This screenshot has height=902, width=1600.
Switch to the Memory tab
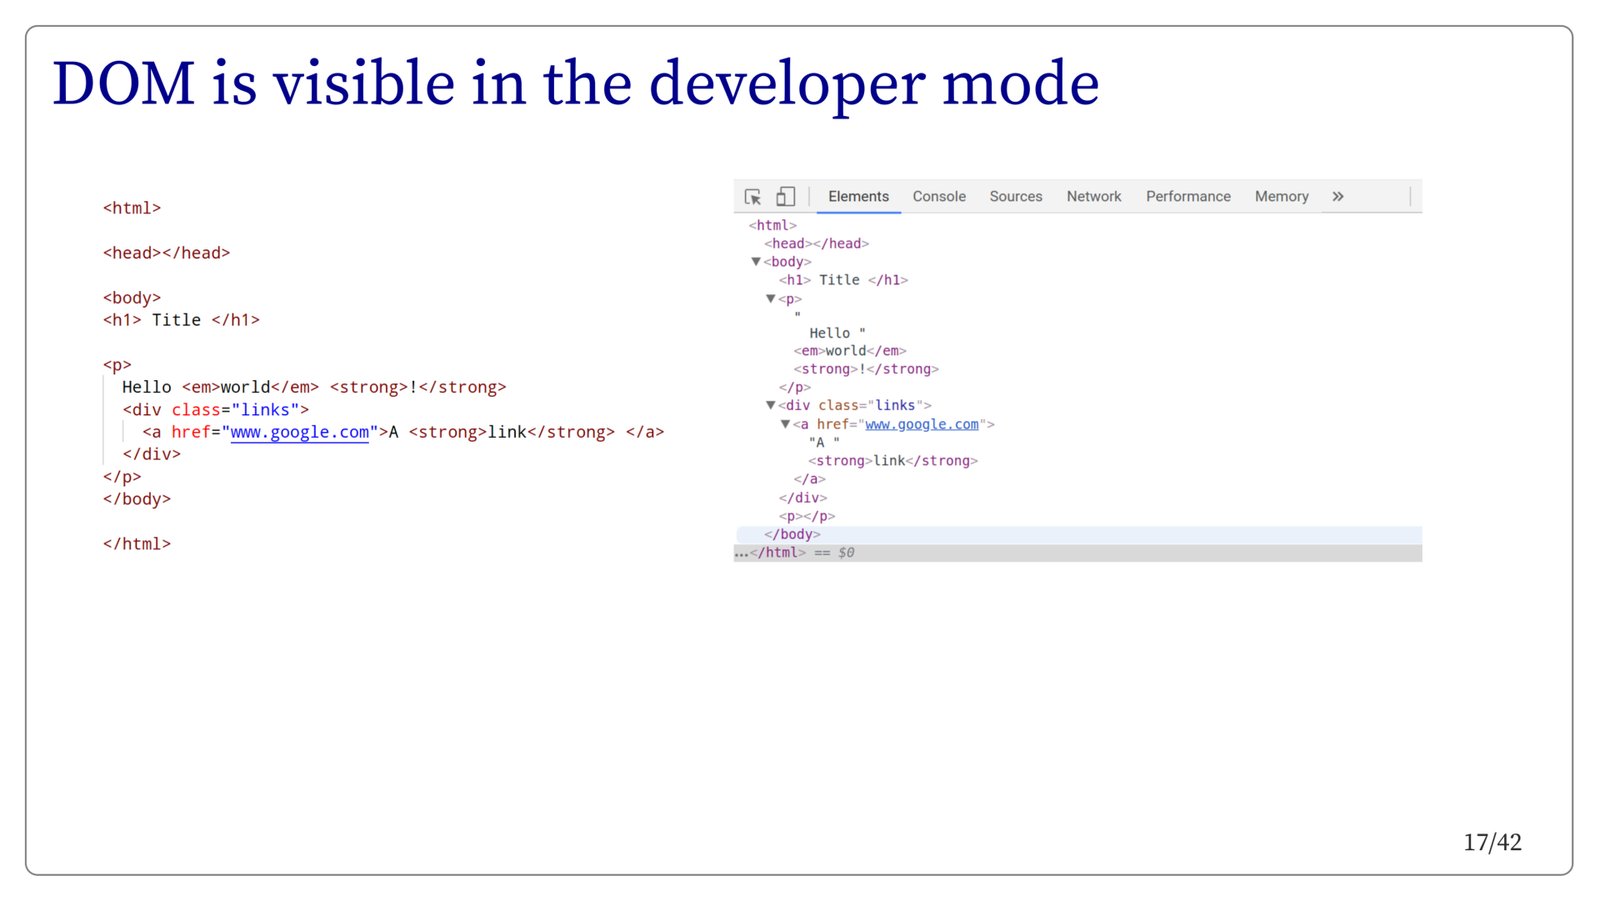point(1281,197)
